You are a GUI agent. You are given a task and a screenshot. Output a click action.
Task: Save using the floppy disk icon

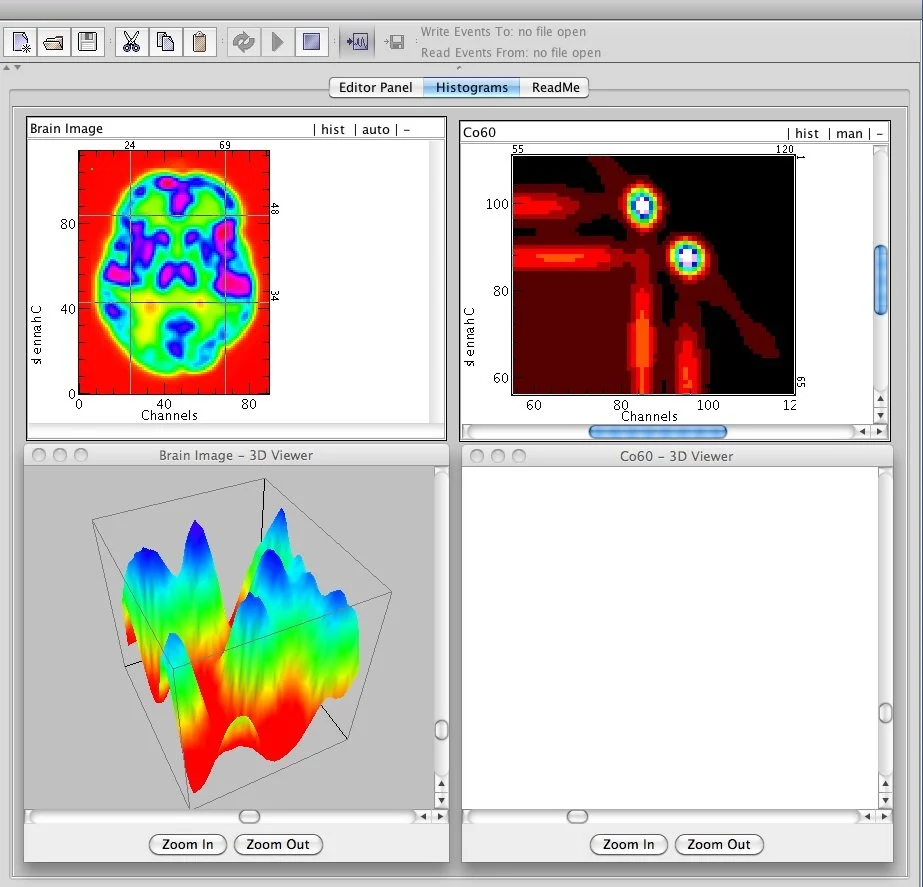pyautogui.click(x=88, y=42)
